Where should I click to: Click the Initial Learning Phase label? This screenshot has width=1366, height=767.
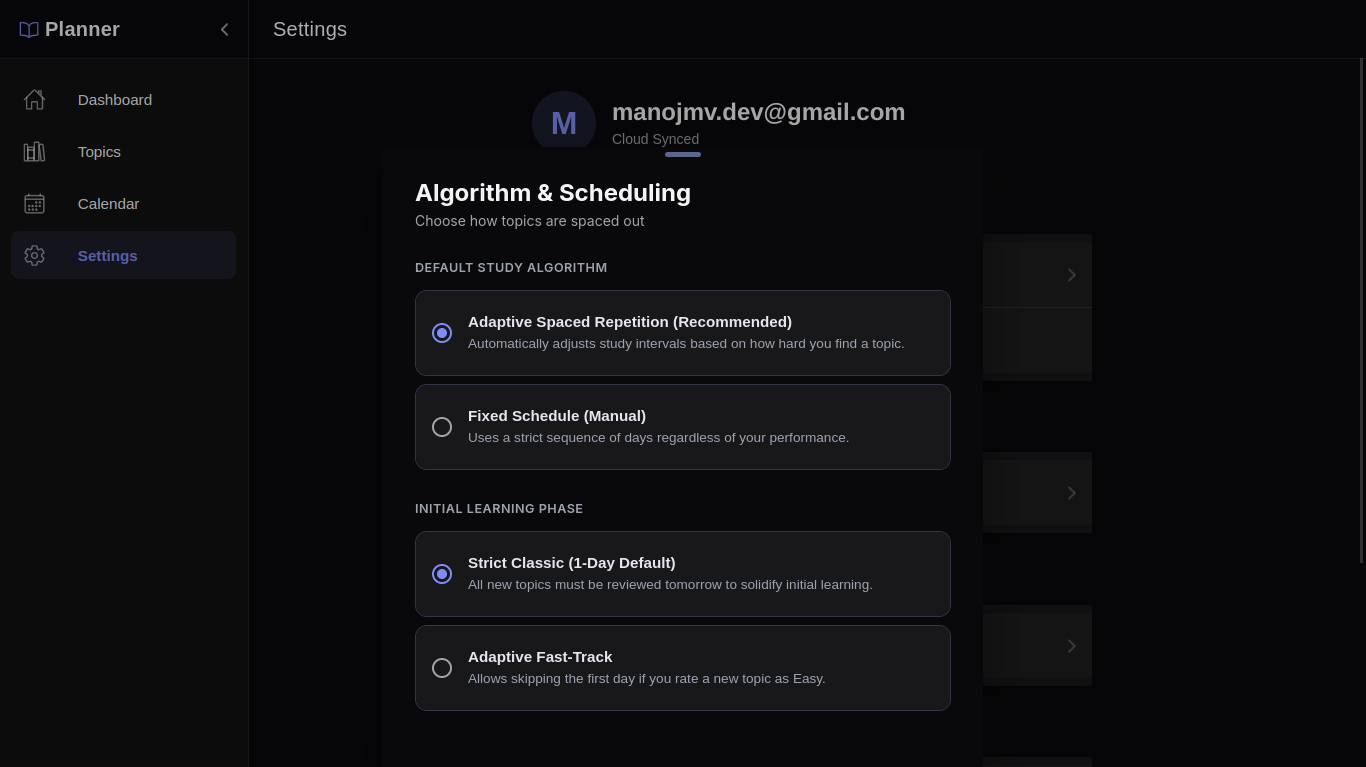[x=499, y=509]
